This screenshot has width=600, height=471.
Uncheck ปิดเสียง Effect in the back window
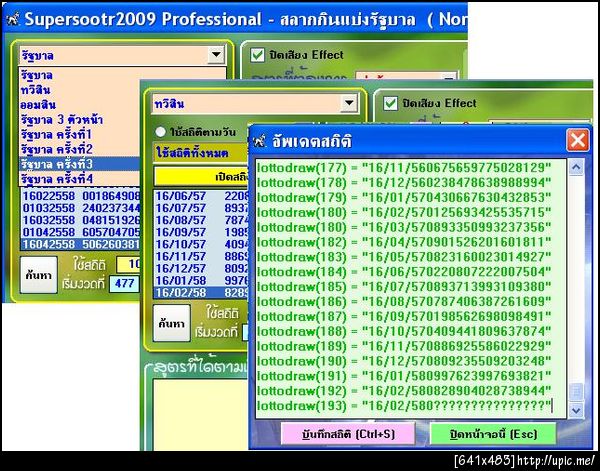point(257,55)
